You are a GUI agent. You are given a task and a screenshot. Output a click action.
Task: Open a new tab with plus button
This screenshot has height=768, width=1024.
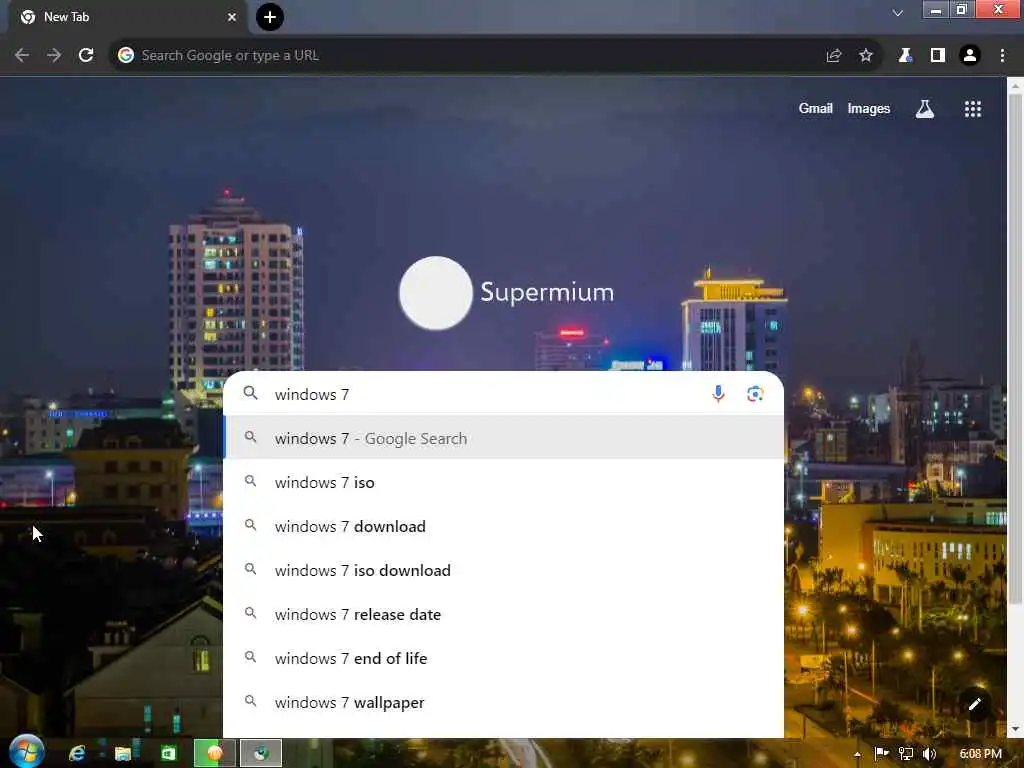click(270, 17)
